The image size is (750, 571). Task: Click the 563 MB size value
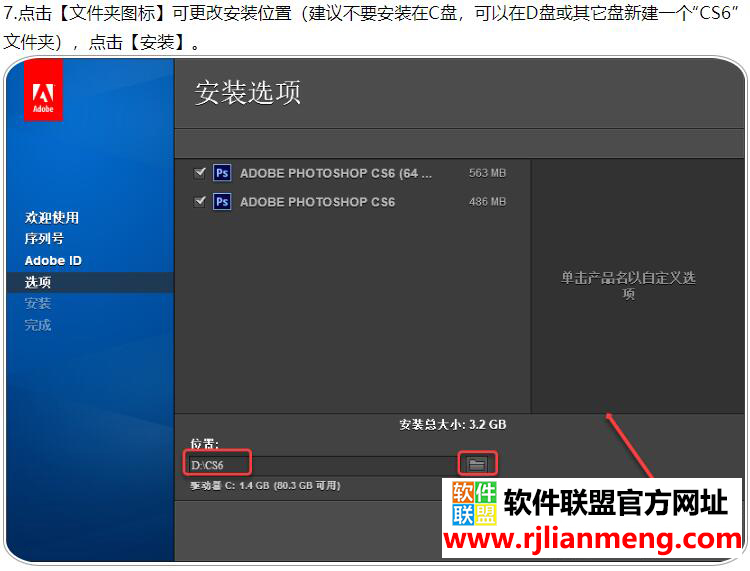click(x=487, y=173)
